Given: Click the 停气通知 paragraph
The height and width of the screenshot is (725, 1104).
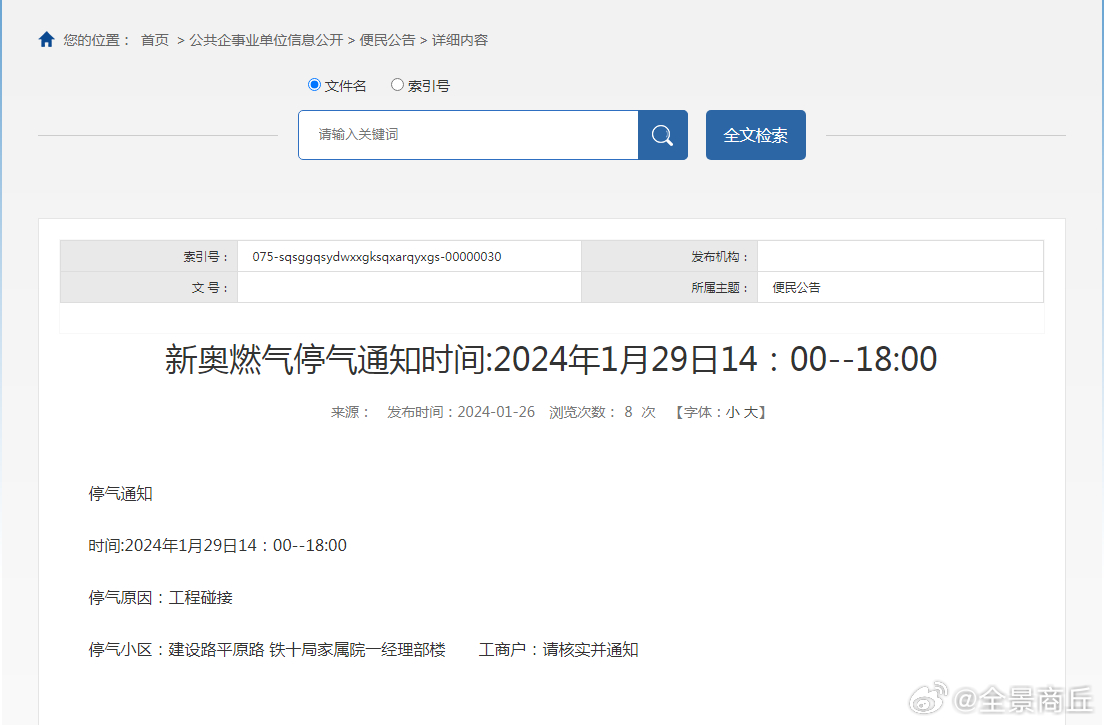Looking at the screenshot, I should pyautogui.click(x=120, y=493).
